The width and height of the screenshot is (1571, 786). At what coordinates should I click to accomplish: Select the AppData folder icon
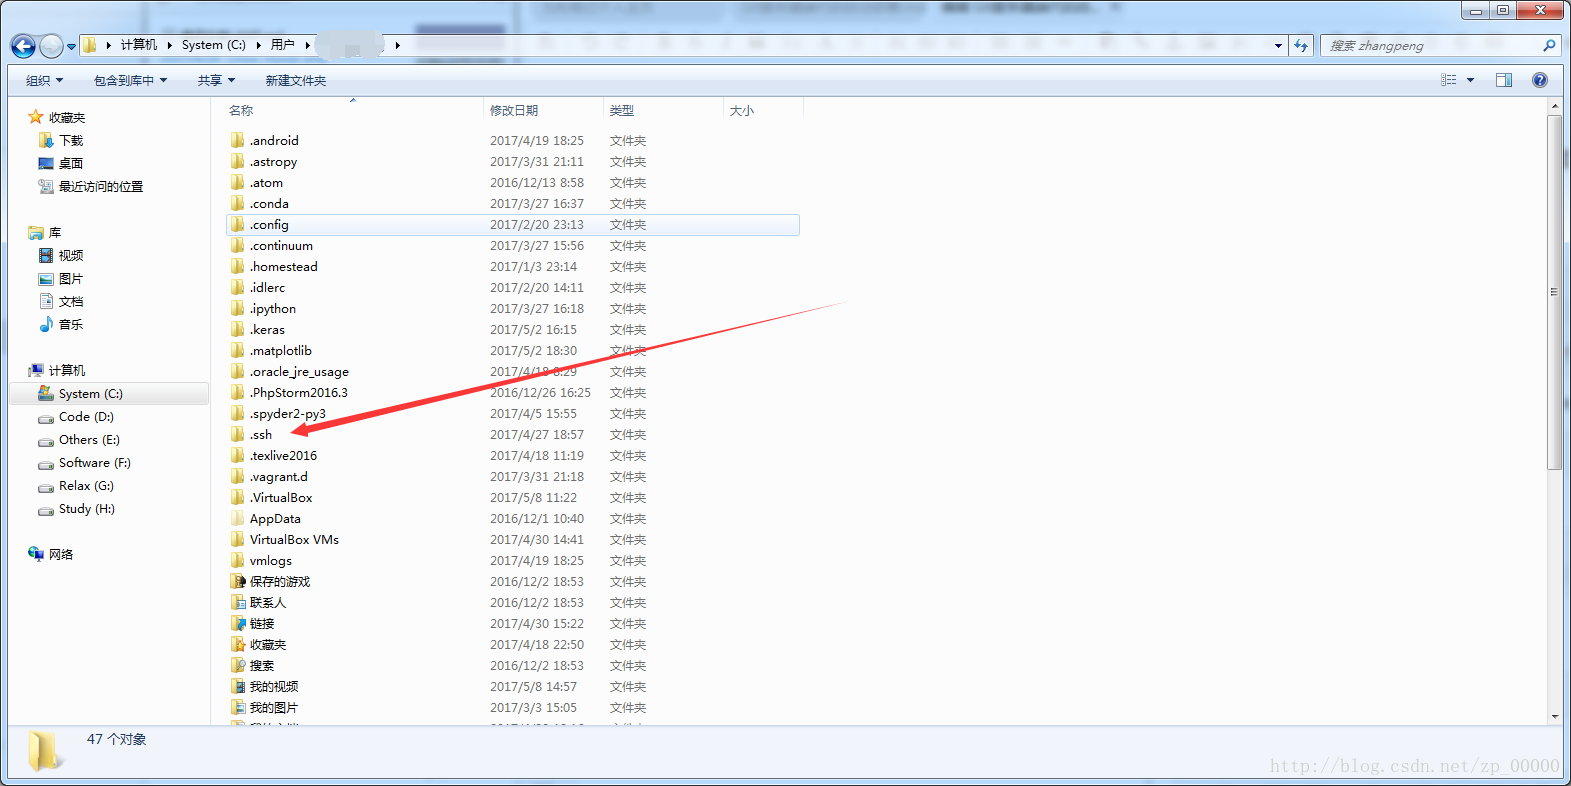[237, 518]
